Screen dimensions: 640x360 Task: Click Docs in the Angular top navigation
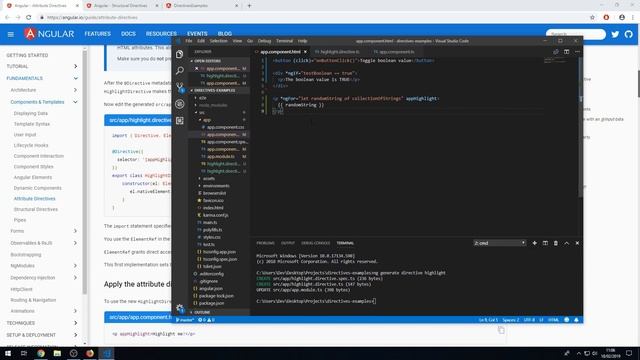pos(128,34)
